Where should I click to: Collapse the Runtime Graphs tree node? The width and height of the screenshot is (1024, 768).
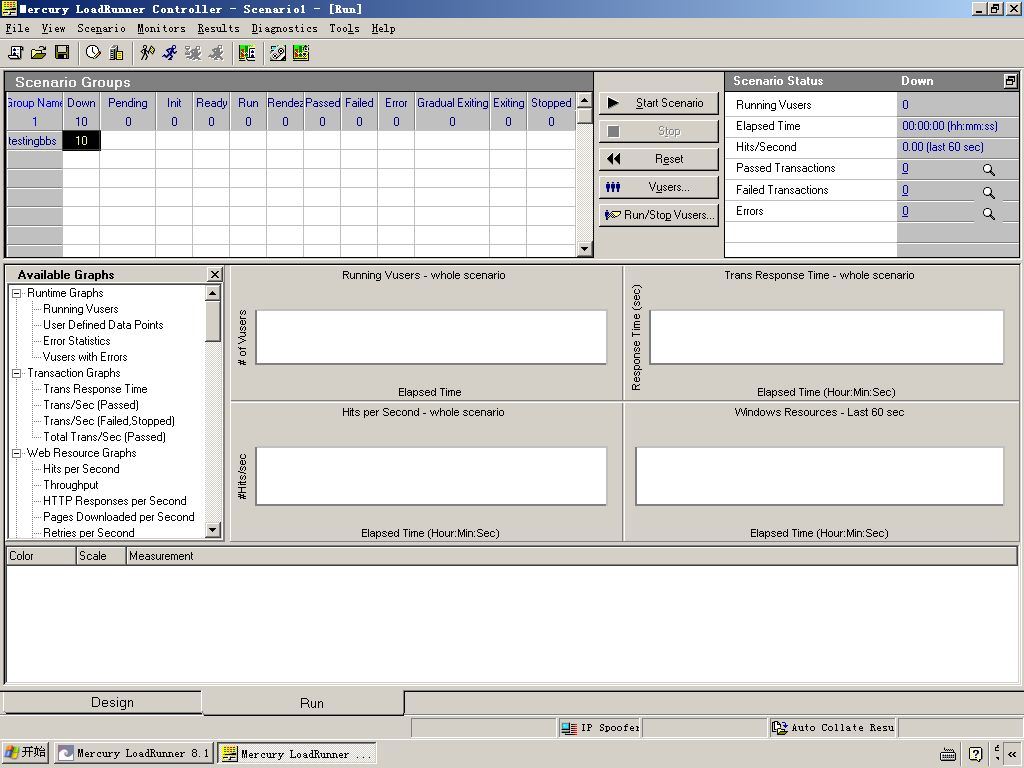click(17, 293)
